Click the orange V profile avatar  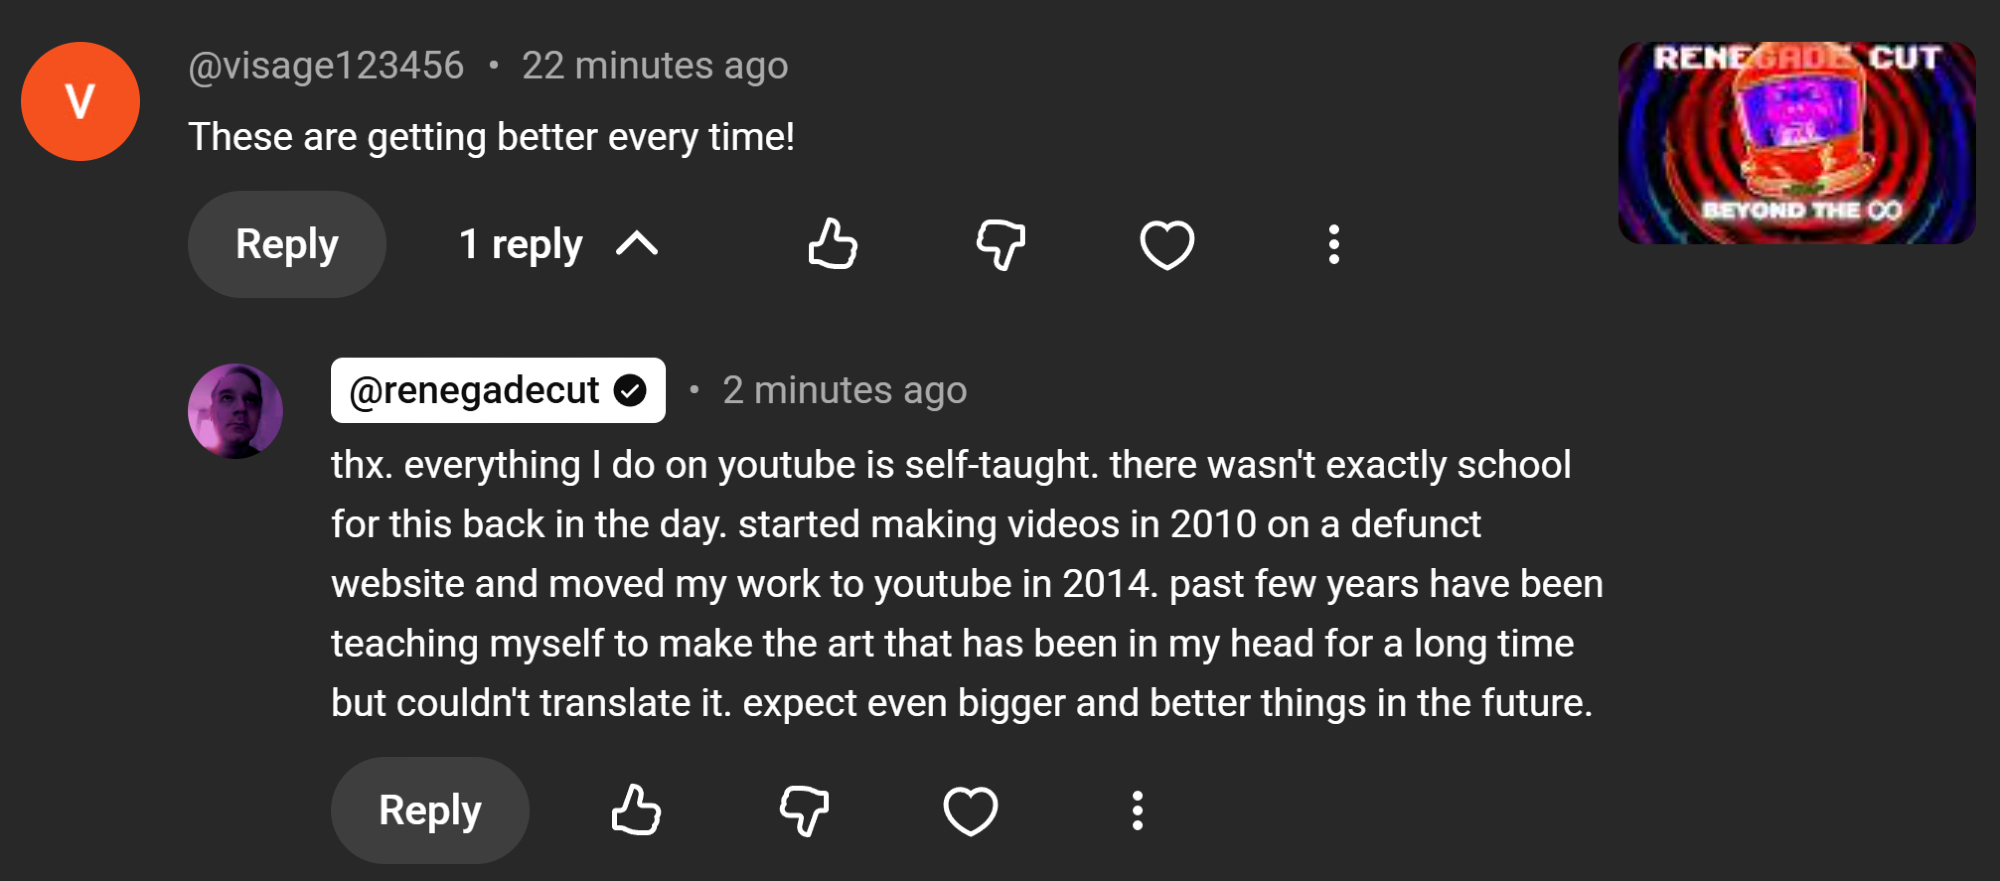pyautogui.click(x=80, y=101)
